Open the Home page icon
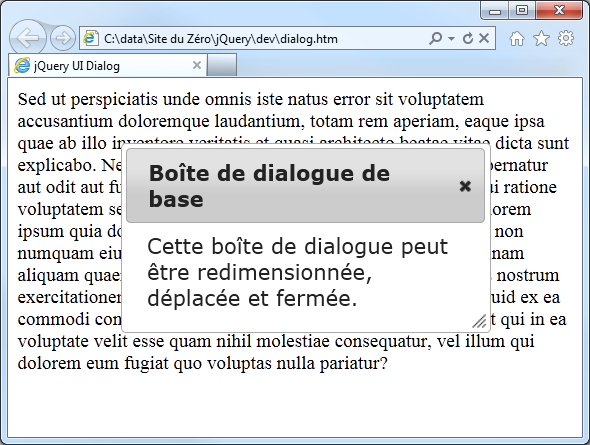This screenshot has width=590, height=445. (517, 38)
